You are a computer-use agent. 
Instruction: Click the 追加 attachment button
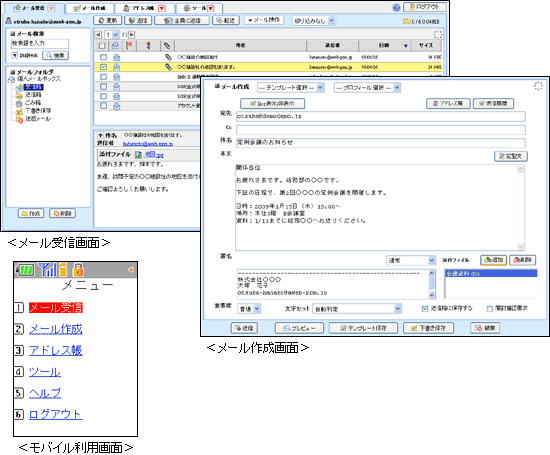[494, 260]
